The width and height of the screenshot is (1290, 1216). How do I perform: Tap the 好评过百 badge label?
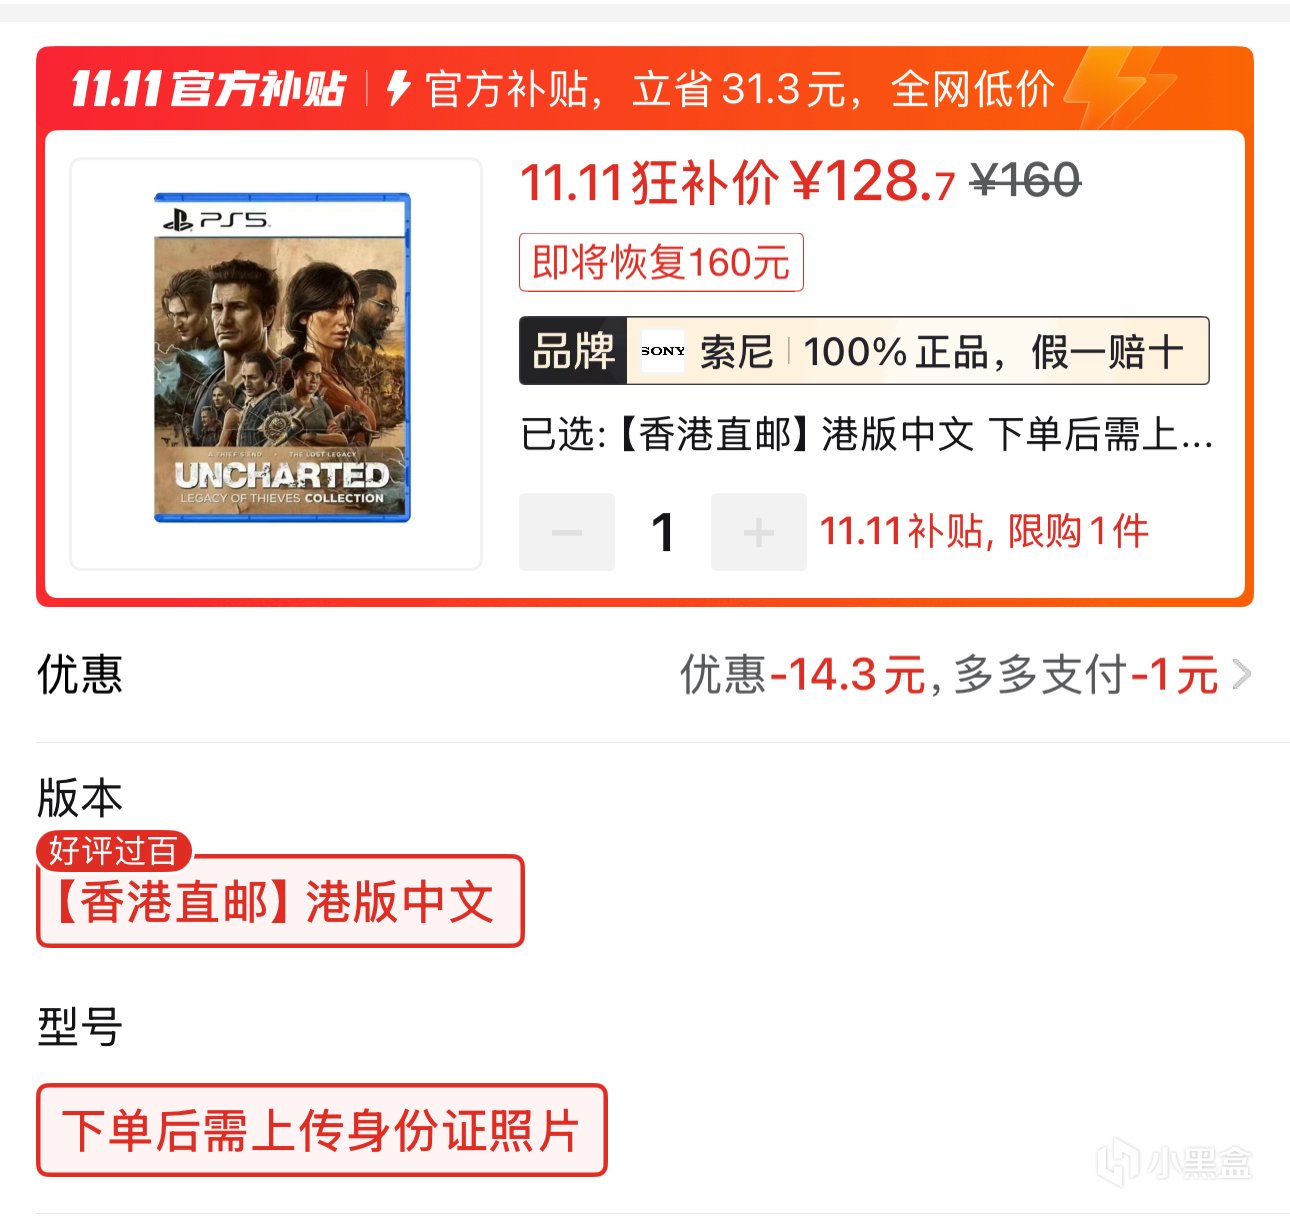tap(113, 851)
